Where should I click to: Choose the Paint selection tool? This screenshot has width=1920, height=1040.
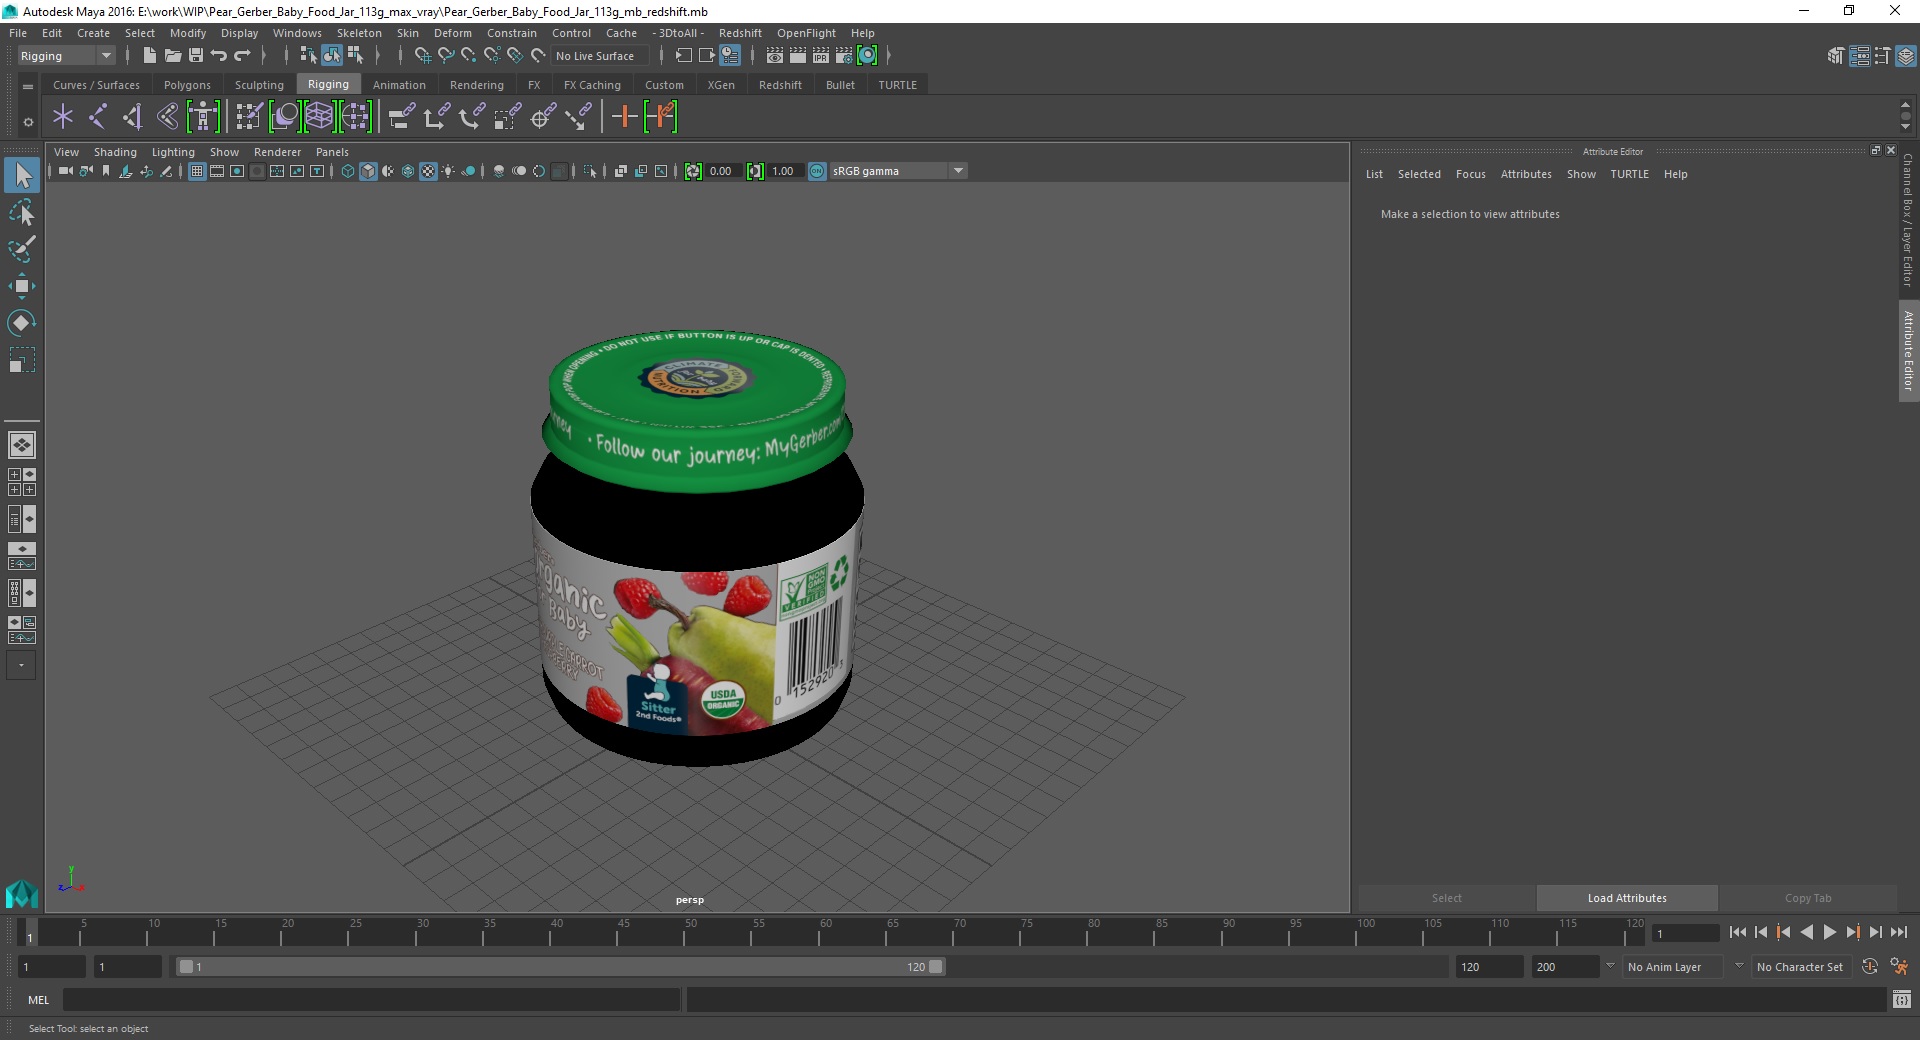(x=22, y=249)
